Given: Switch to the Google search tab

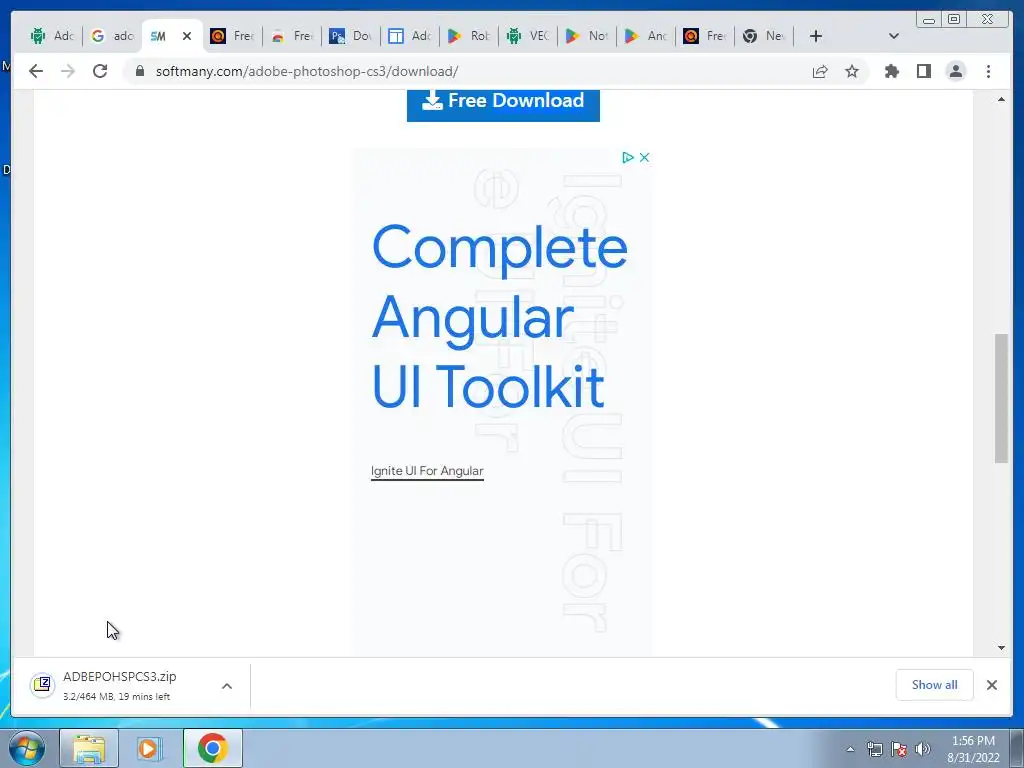Looking at the screenshot, I should 112,36.
